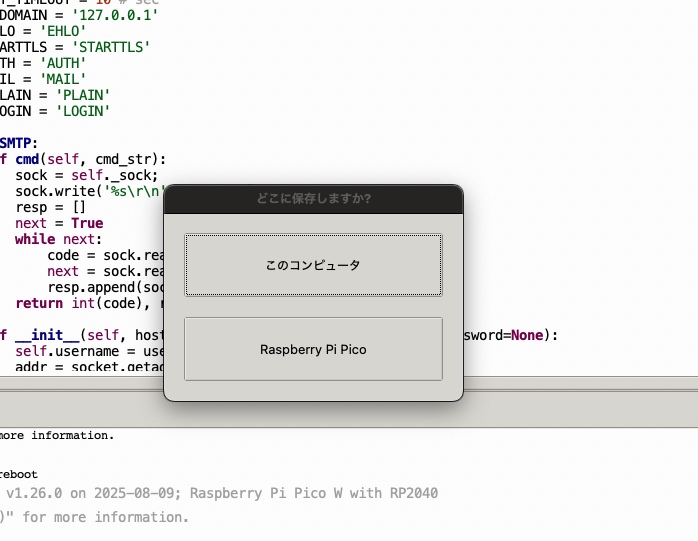Click the 'AUTH' string constant

click(63, 63)
